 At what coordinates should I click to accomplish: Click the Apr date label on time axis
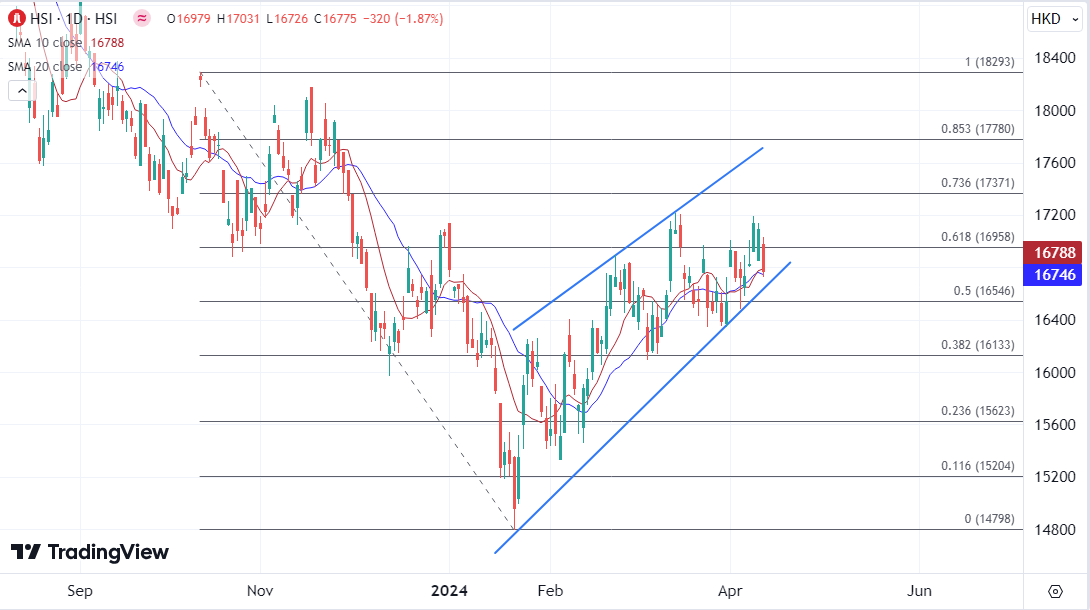(730, 591)
